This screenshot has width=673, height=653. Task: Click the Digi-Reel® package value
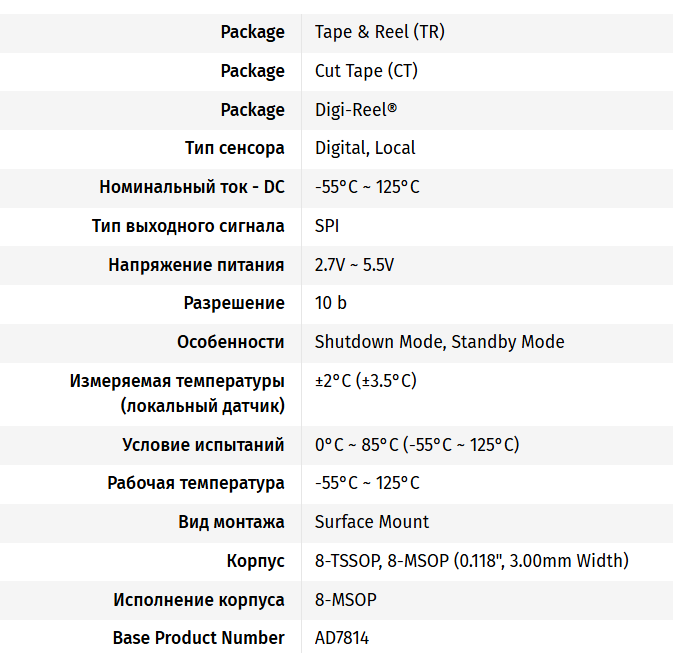(x=356, y=110)
